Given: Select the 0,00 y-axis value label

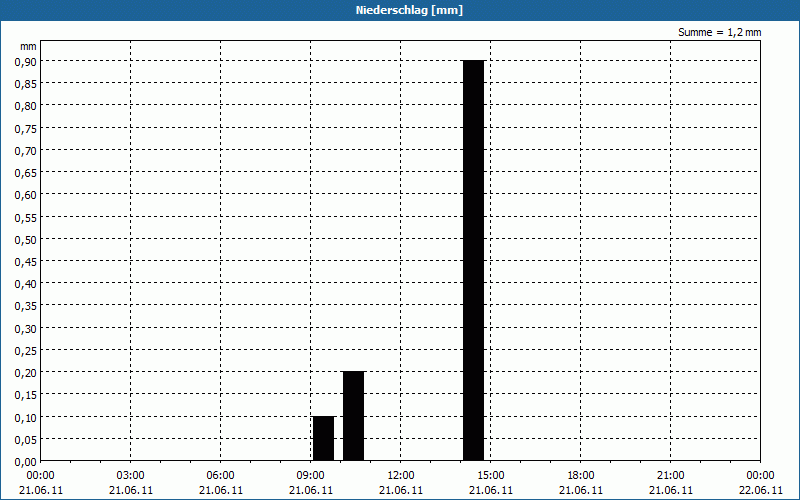Looking at the screenshot, I should (x=25, y=461).
